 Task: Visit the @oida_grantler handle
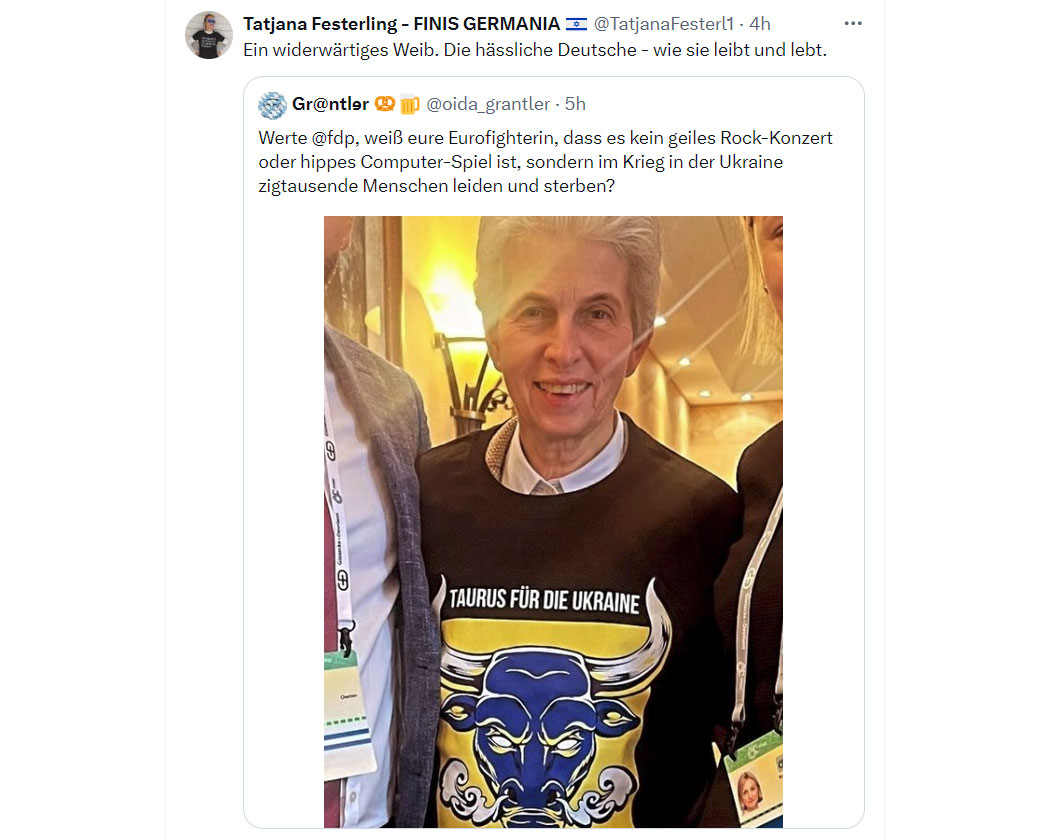tap(488, 104)
